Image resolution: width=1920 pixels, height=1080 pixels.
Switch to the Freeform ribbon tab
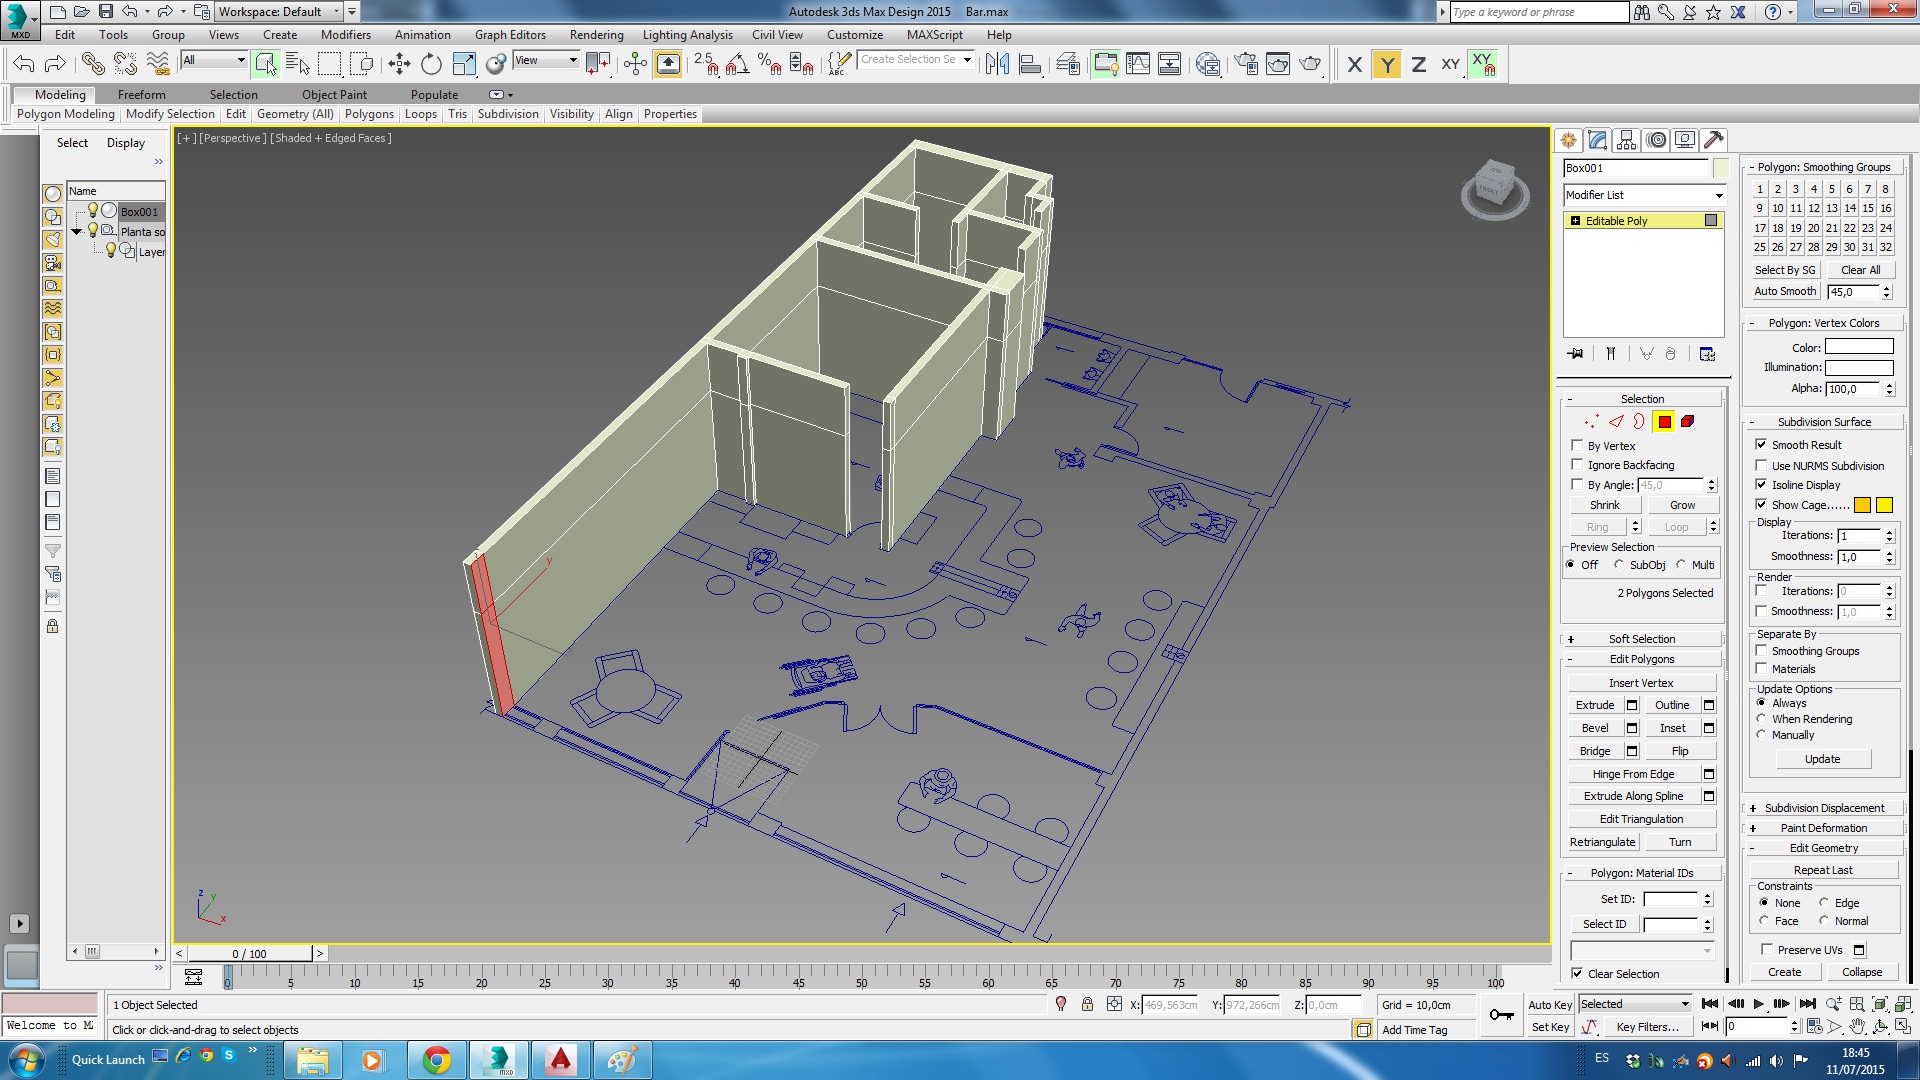141,95
